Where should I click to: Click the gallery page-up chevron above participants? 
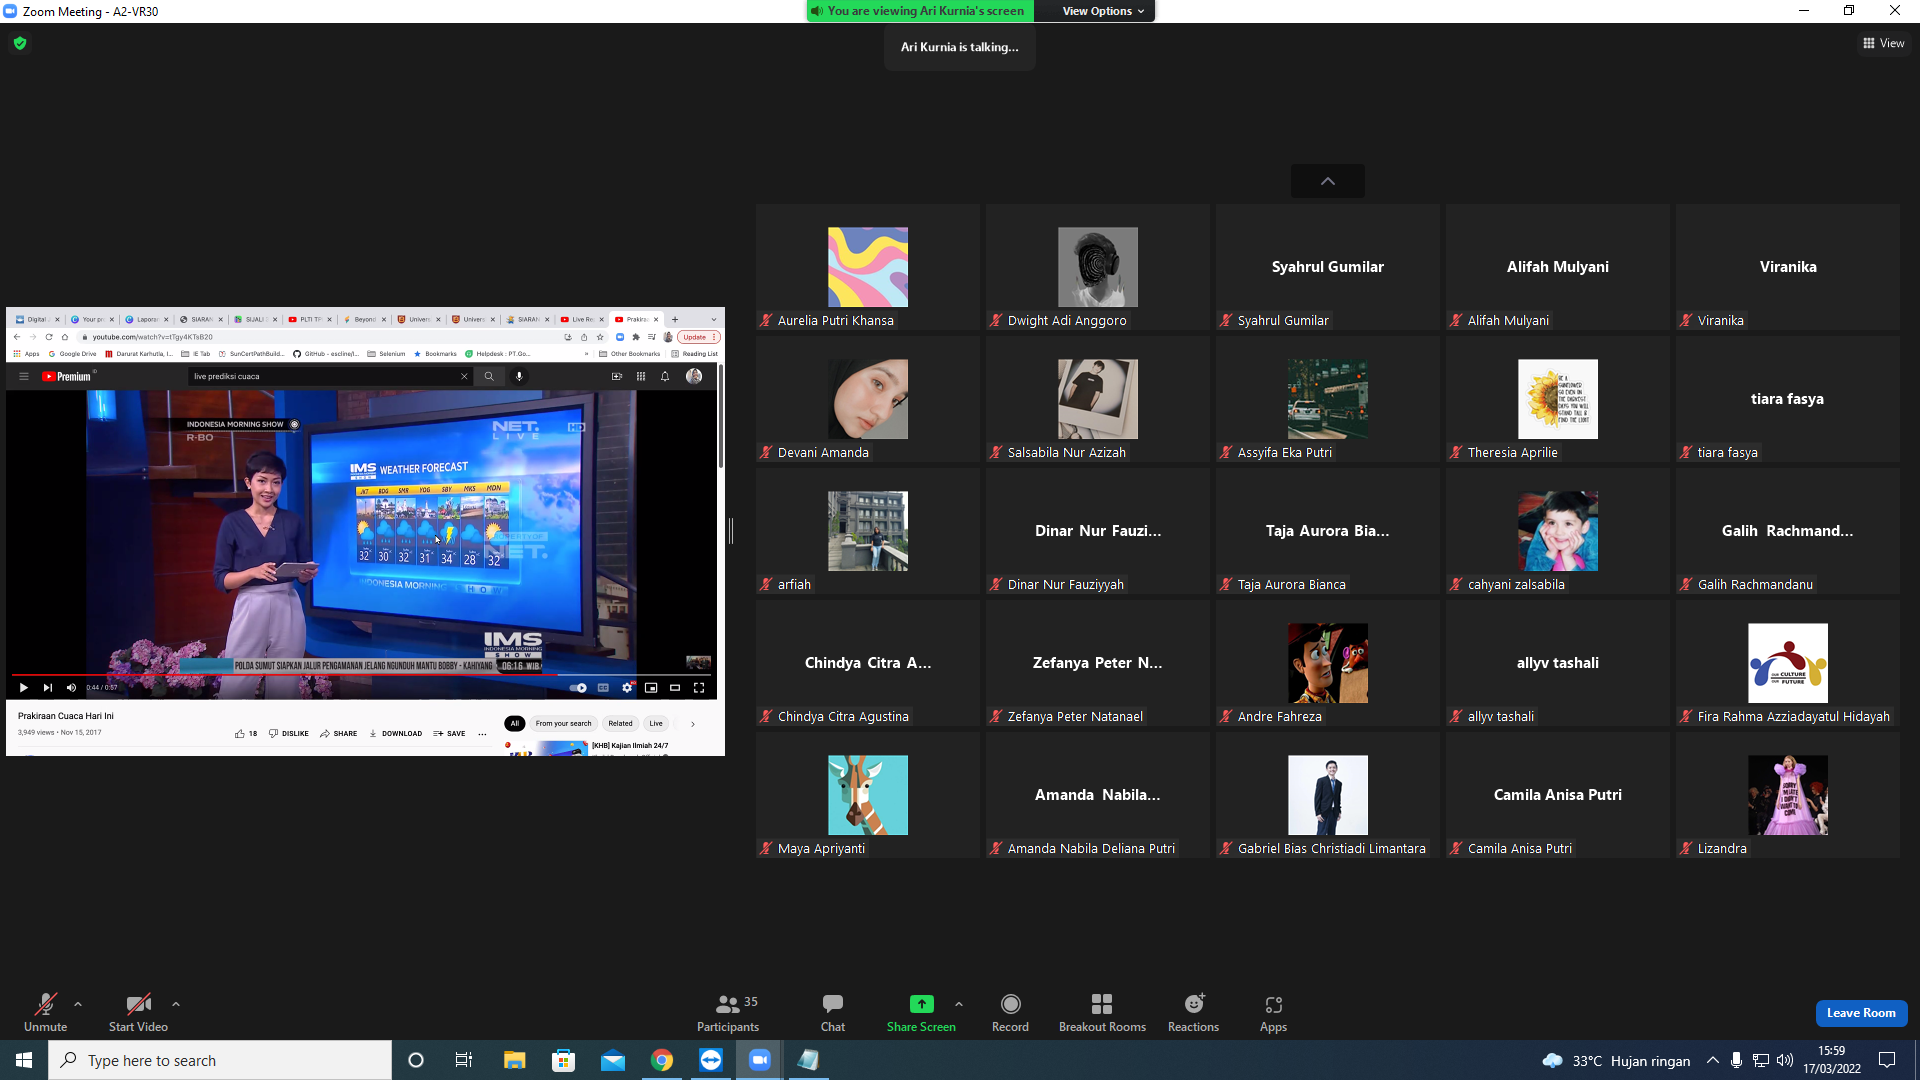[x=1328, y=181]
